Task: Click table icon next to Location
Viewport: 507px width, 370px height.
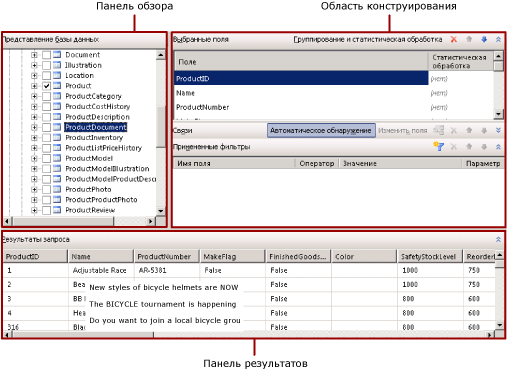Action: pos(57,75)
